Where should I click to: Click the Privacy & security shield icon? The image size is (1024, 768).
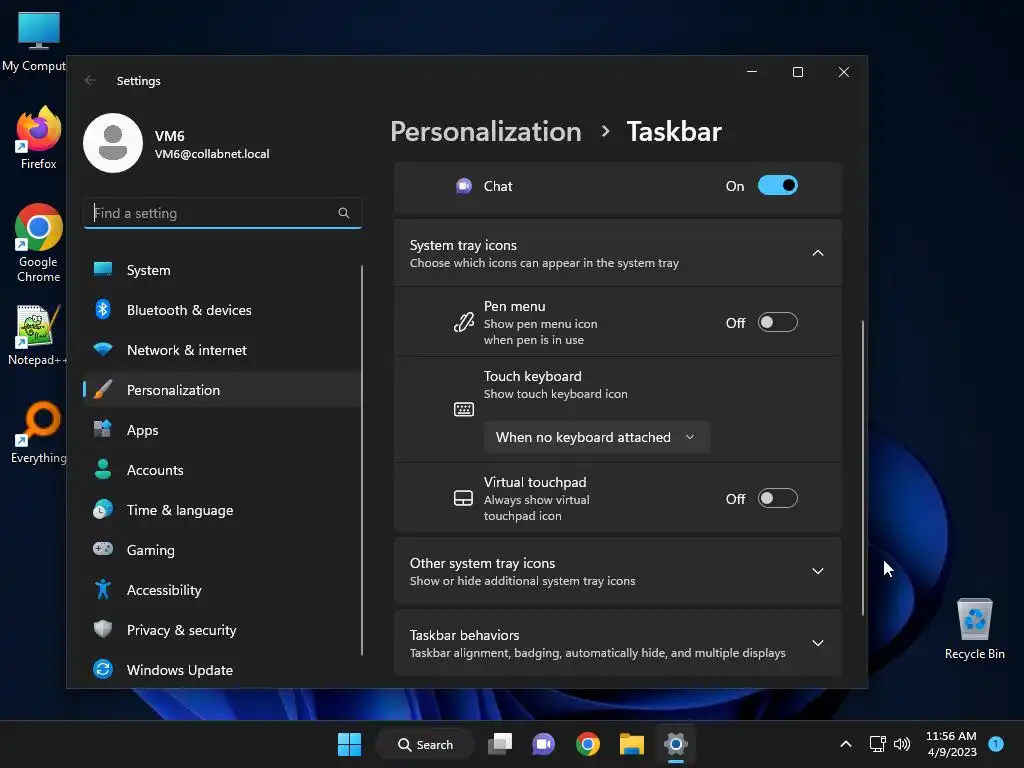(x=103, y=629)
